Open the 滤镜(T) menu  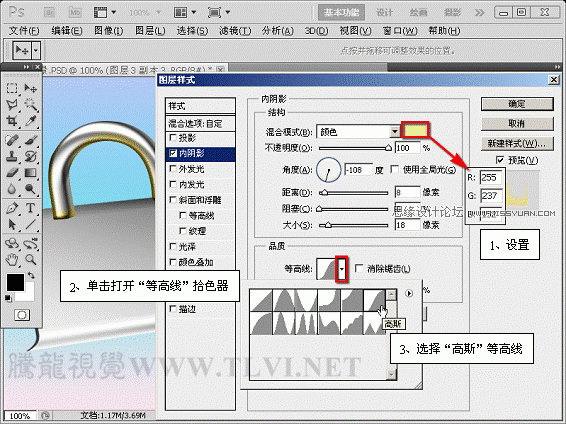point(235,31)
